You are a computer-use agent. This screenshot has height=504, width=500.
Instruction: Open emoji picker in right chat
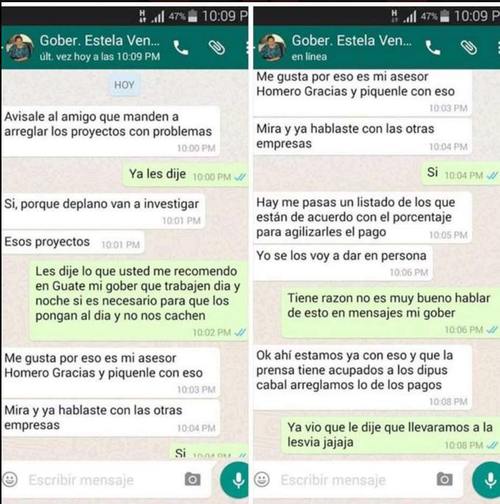click(262, 480)
